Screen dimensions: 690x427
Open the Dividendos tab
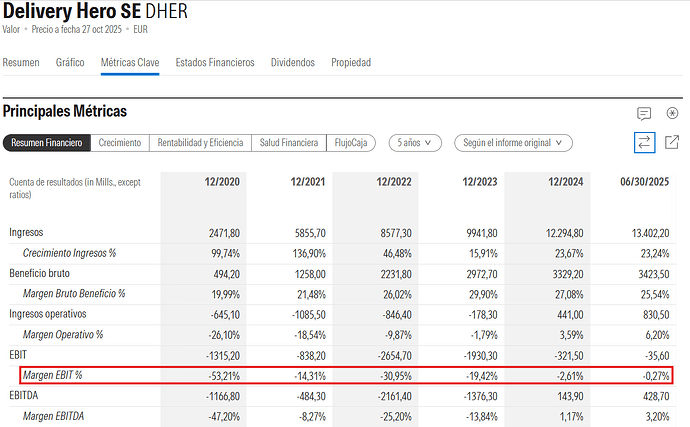[293, 62]
